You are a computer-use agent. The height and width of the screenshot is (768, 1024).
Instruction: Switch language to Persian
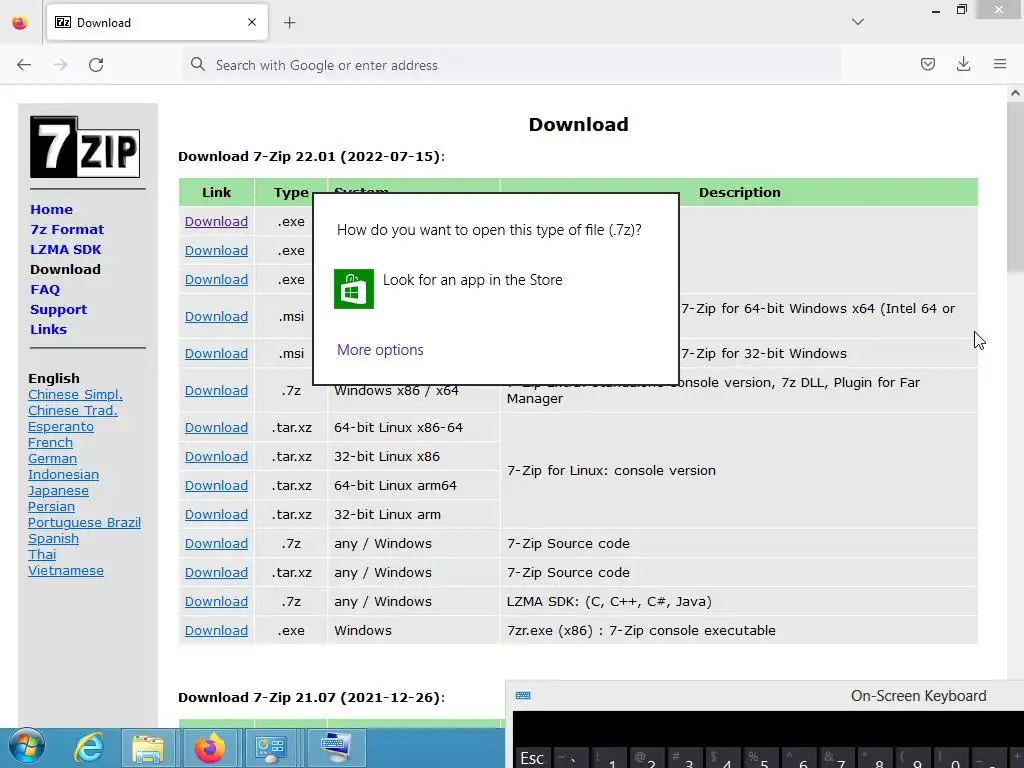click(x=51, y=507)
